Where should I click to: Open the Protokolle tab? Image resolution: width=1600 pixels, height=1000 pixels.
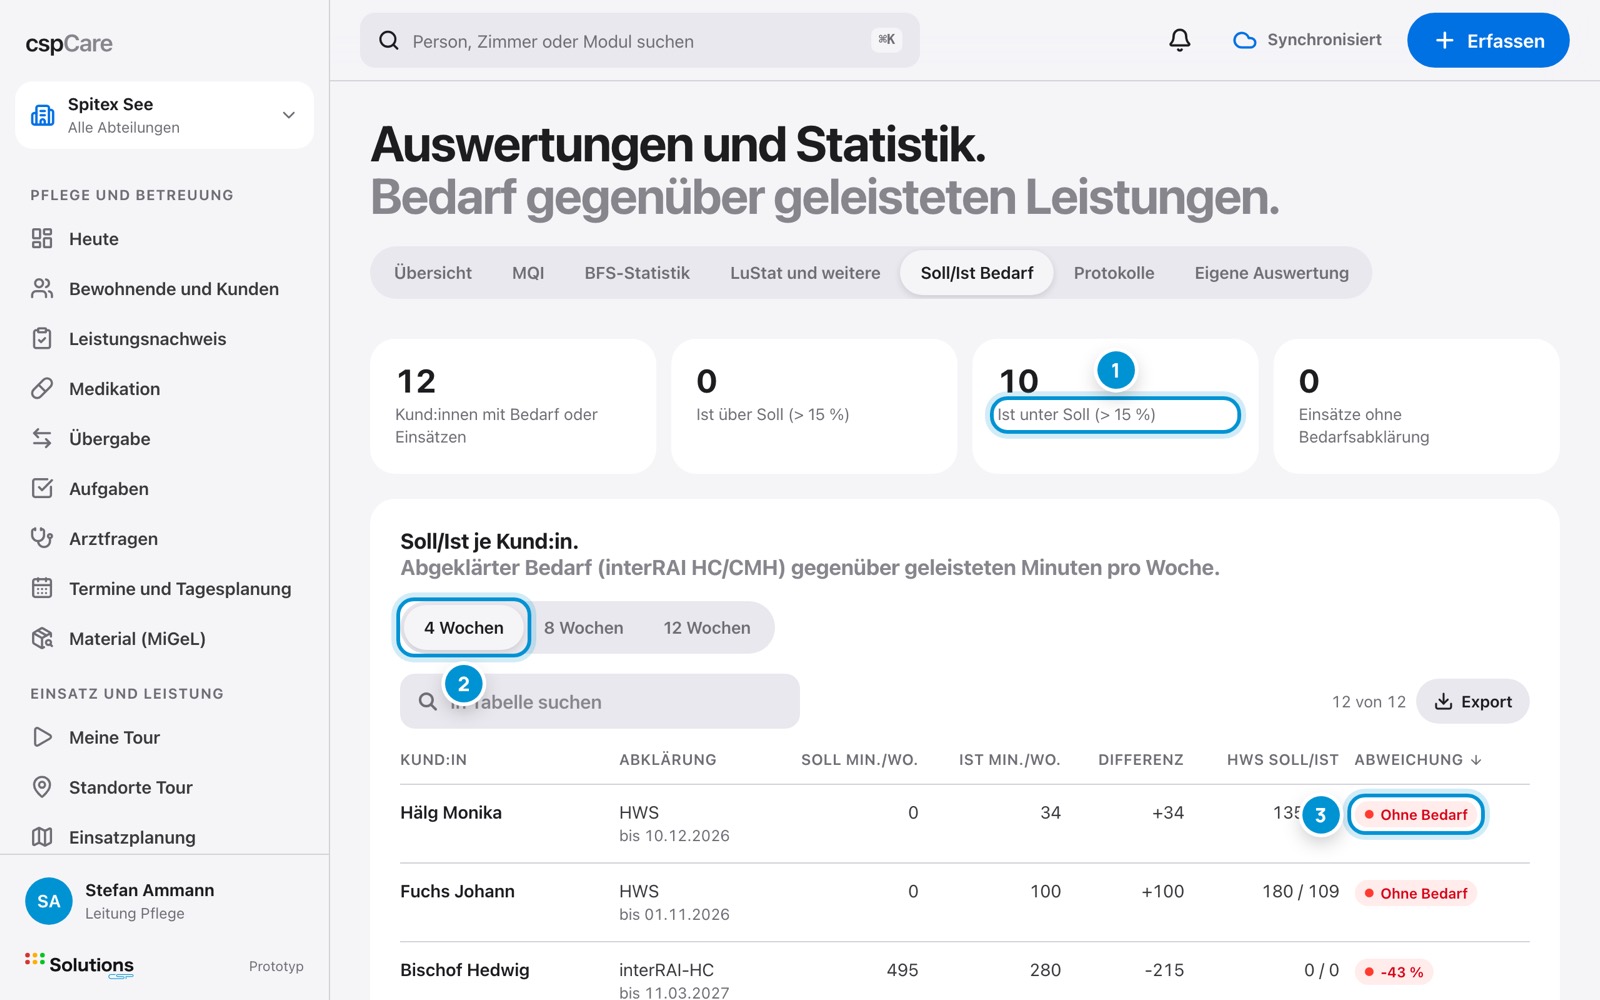pyautogui.click(x=1114, y=273)
